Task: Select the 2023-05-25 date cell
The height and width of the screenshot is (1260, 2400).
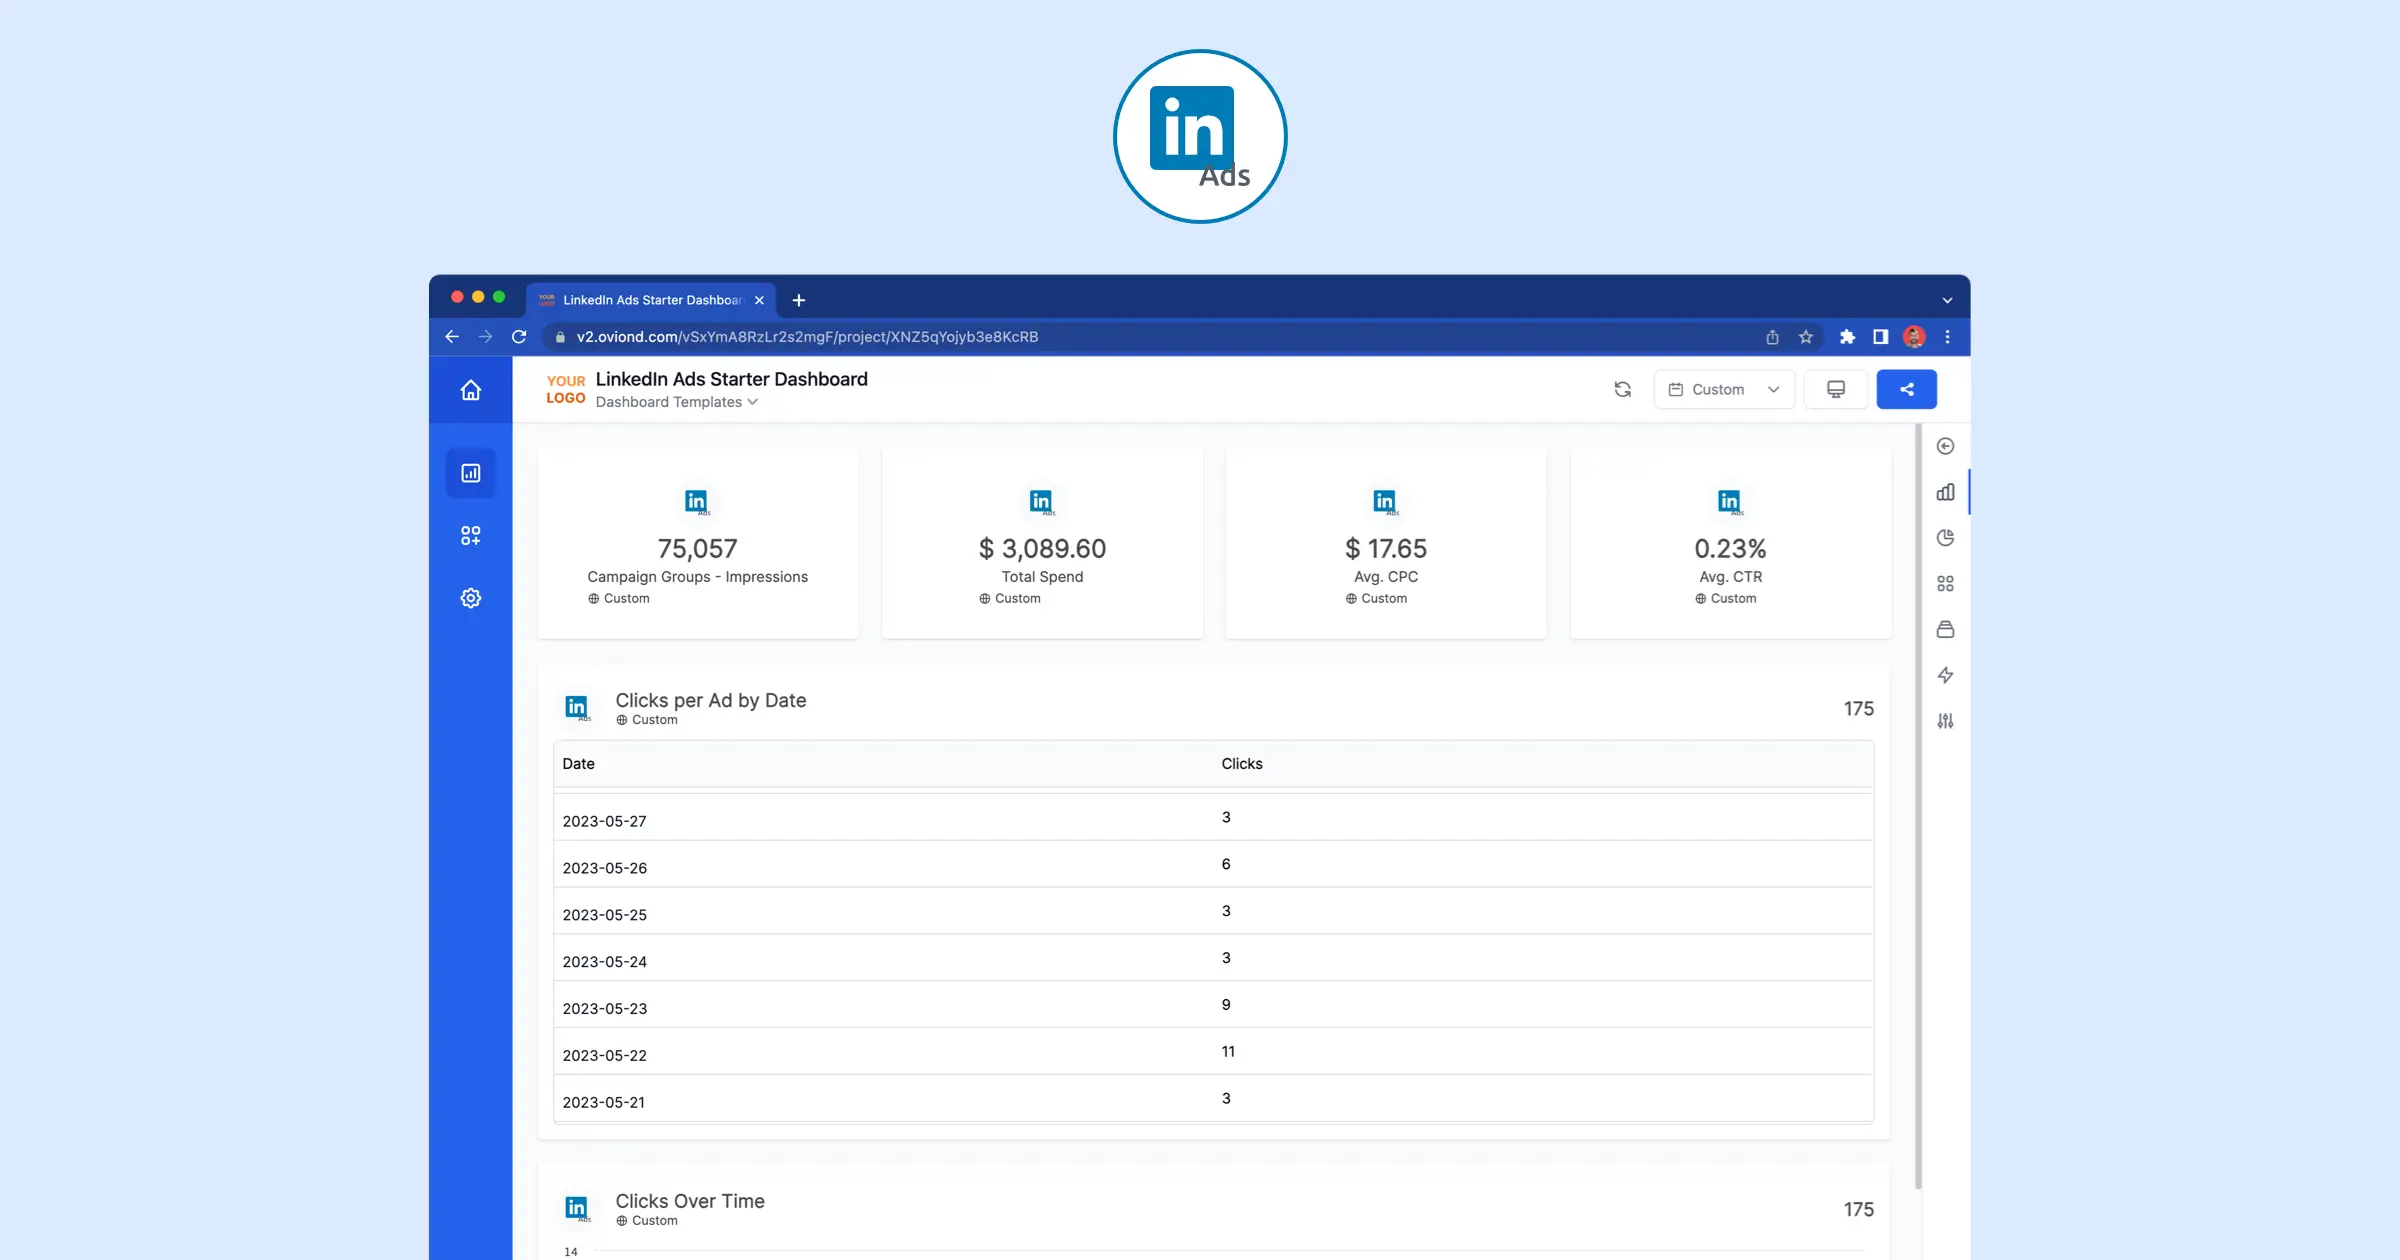Action: click(604, 915)
